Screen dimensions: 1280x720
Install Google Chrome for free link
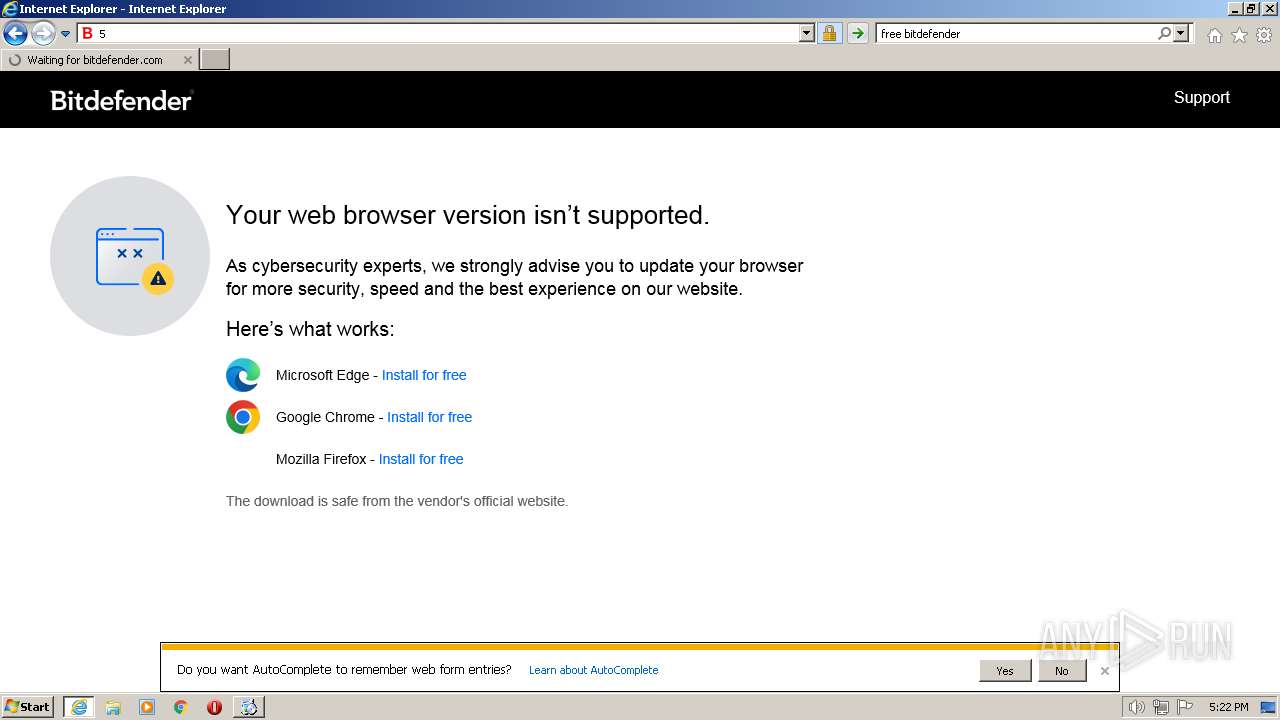(x=430, y=417)
